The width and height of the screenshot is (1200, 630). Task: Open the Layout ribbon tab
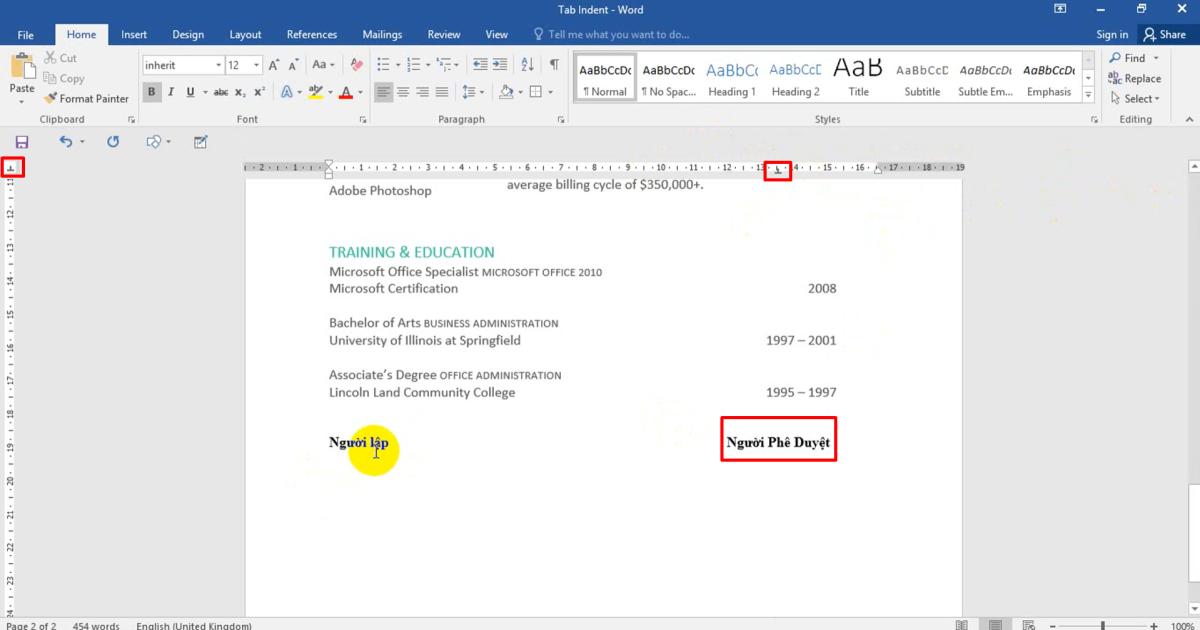coord(245,34)
